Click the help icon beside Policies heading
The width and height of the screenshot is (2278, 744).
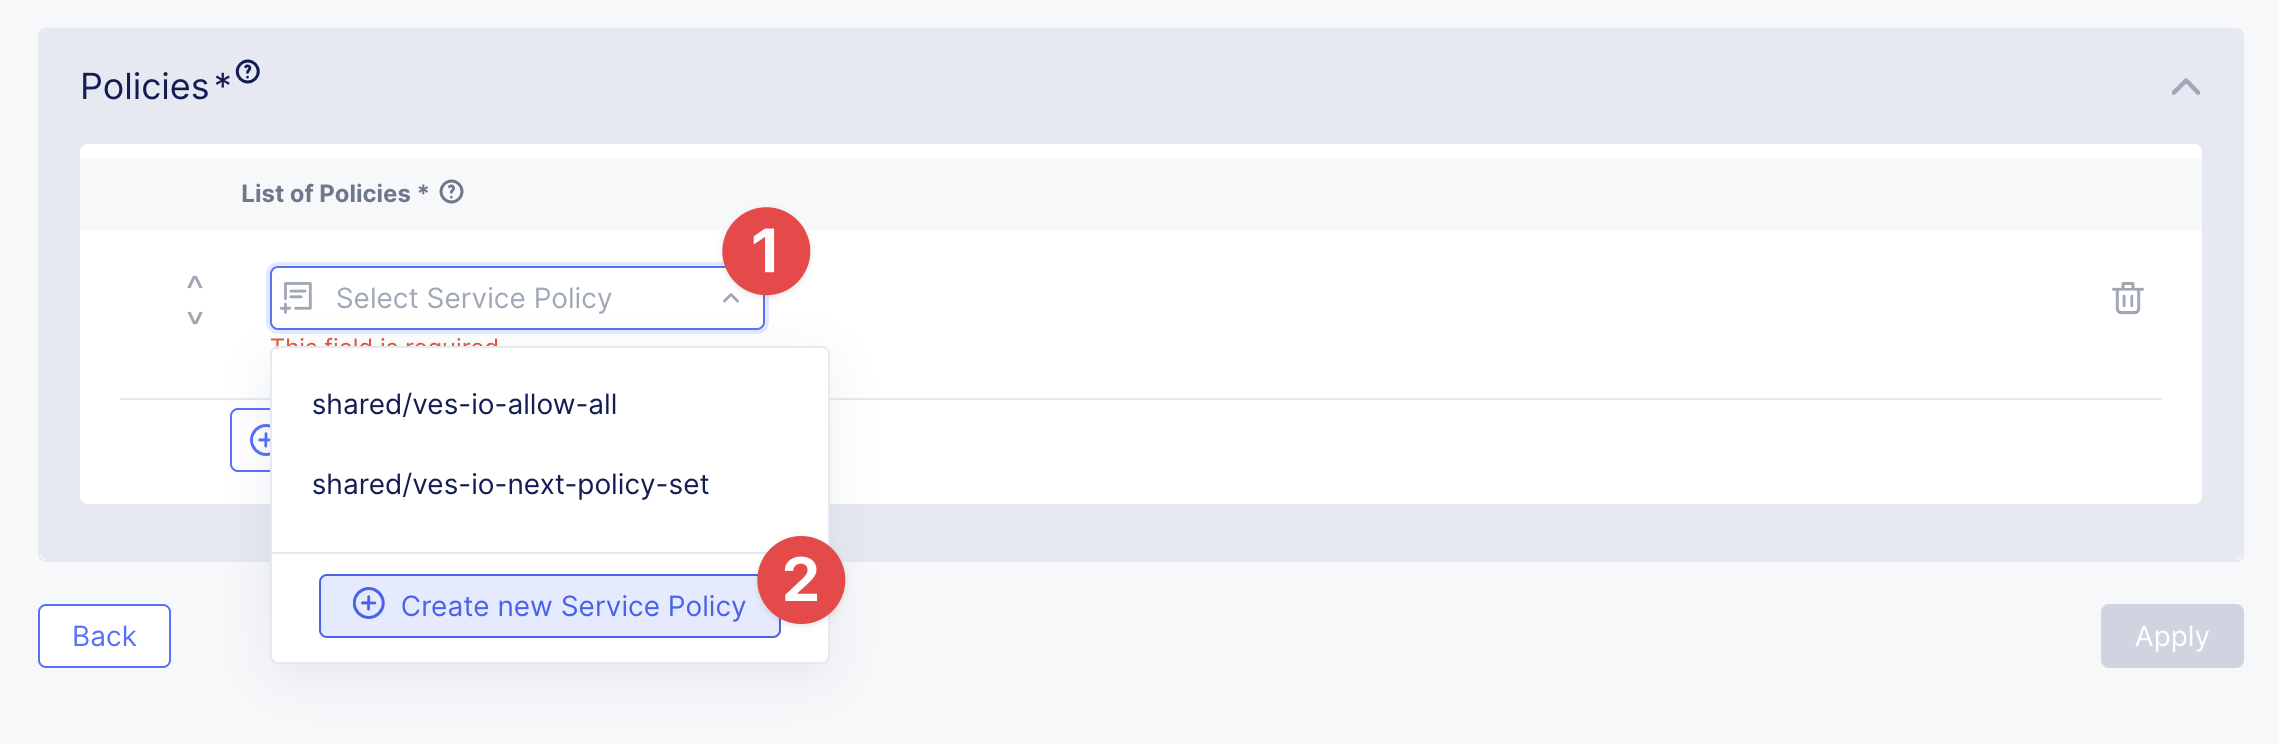pyautogui.click(x=248, y=72)
